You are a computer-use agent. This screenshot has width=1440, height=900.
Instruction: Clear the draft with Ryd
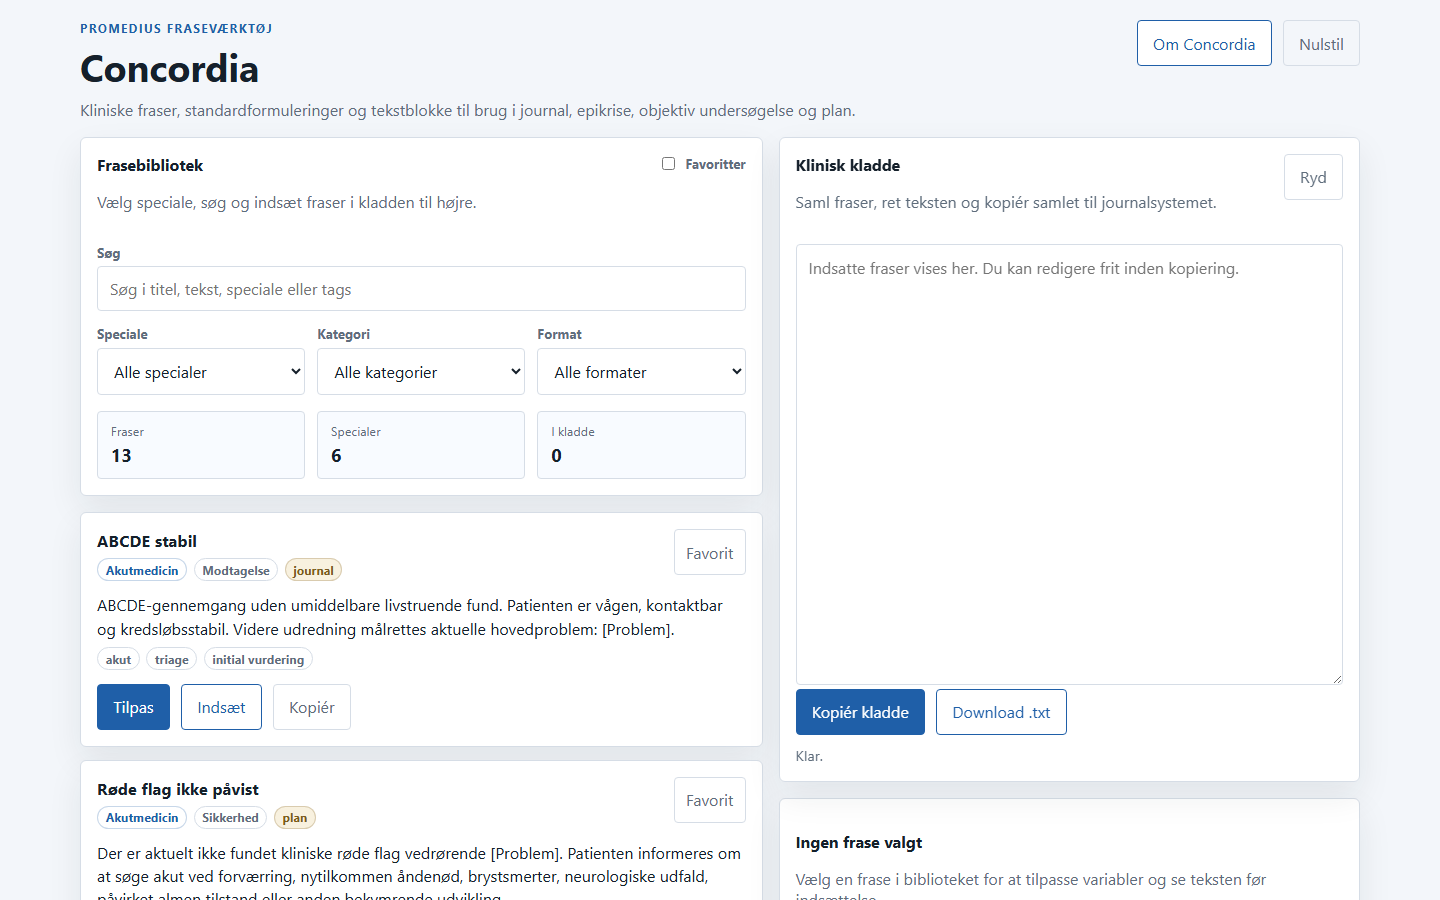(x=1313, y=177)
